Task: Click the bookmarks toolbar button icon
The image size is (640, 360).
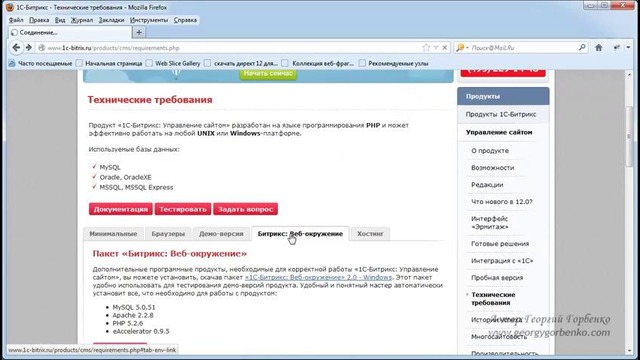Action: pyautogui.click(x=617, y=48)
